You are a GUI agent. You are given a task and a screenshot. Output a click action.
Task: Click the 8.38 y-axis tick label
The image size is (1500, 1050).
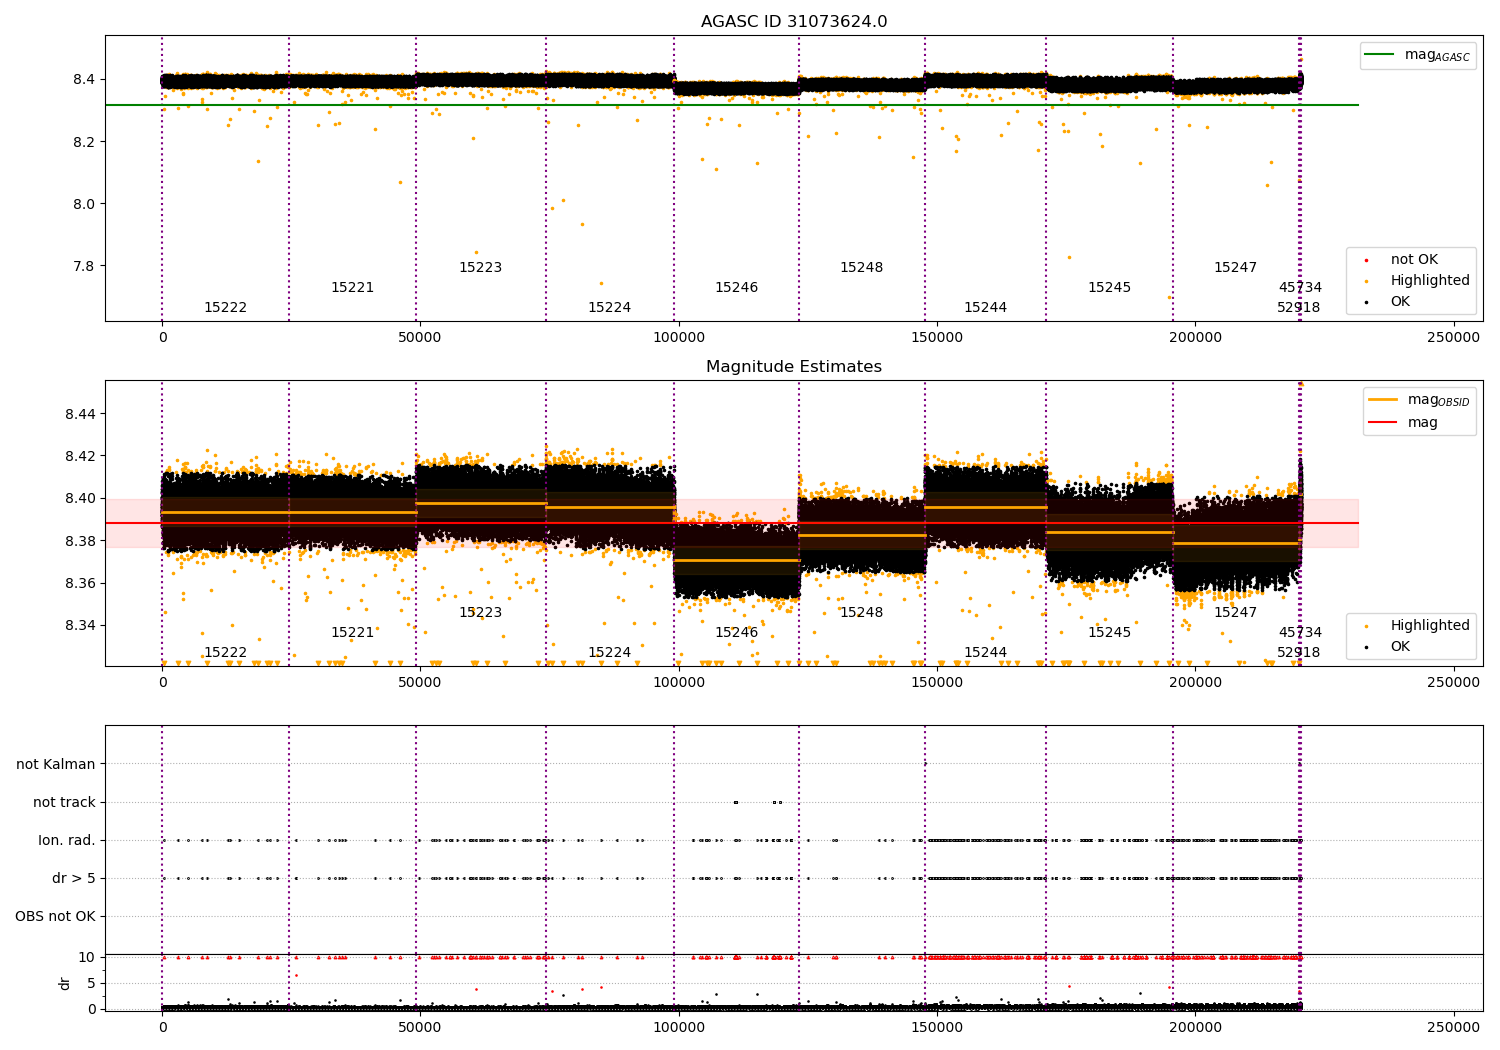(80, 541)
